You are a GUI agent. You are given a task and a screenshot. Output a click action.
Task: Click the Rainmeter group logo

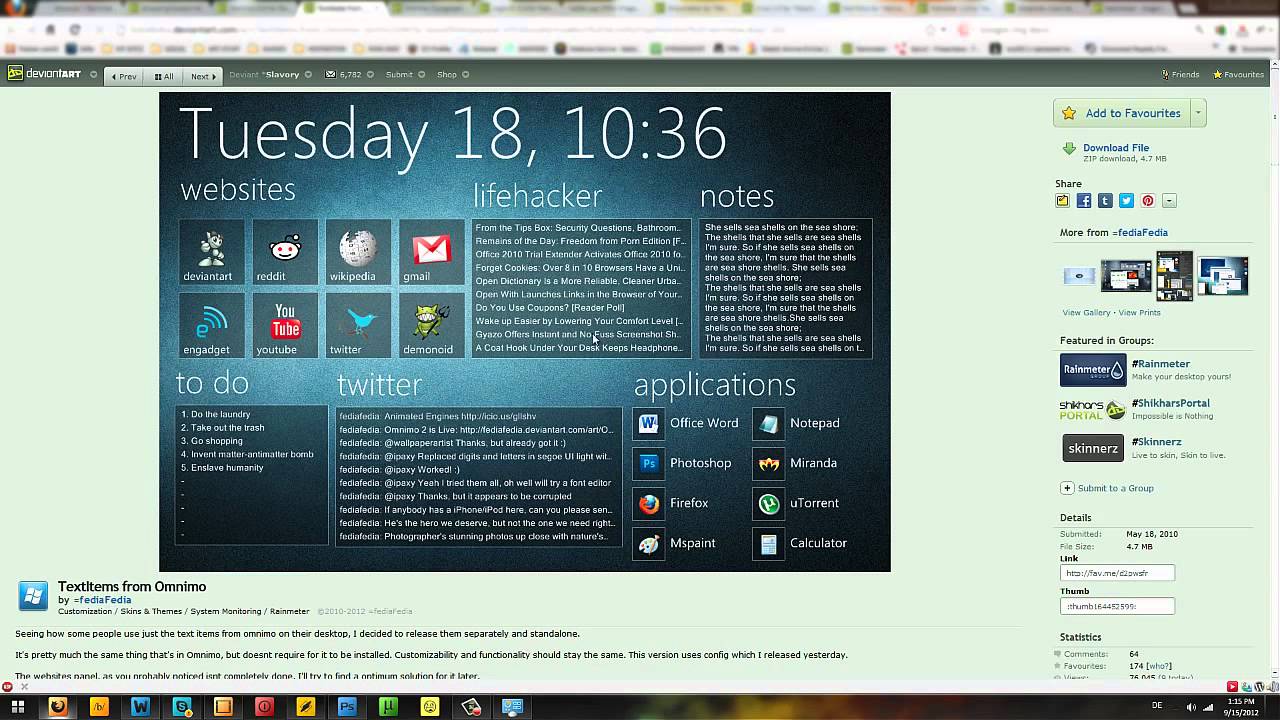point(1093,370)
